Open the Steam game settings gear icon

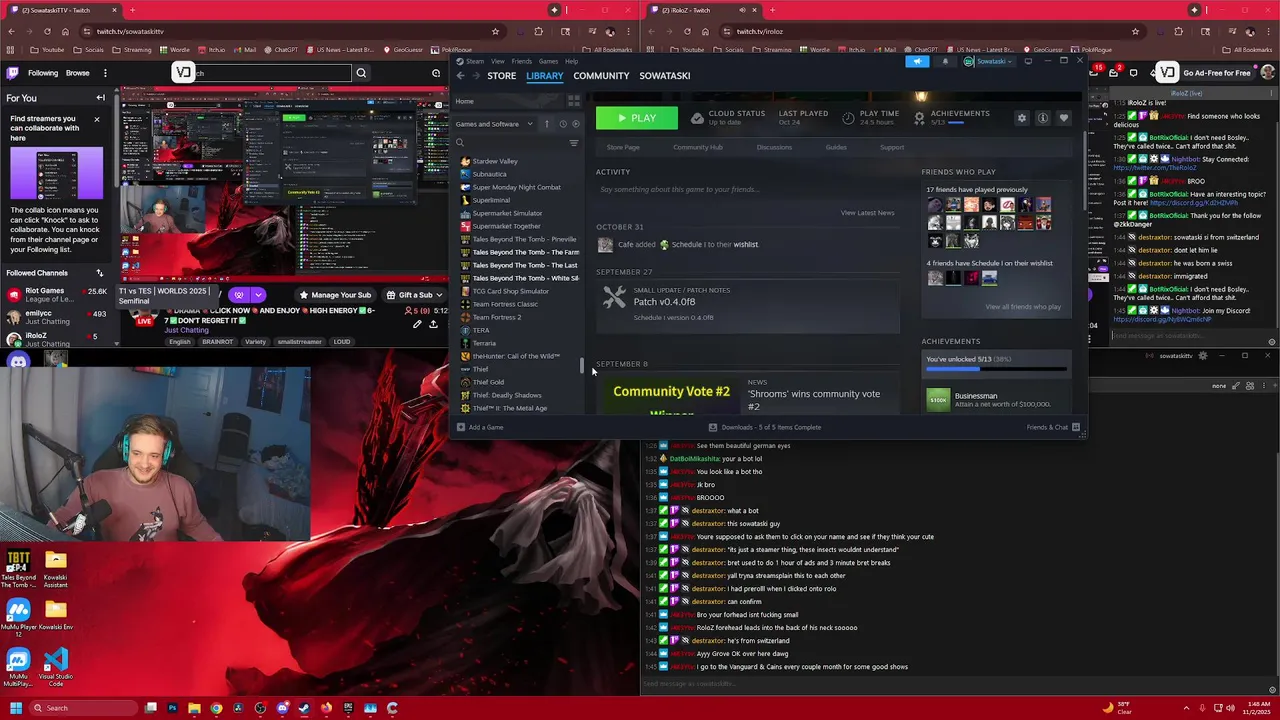pos(1021,118)
